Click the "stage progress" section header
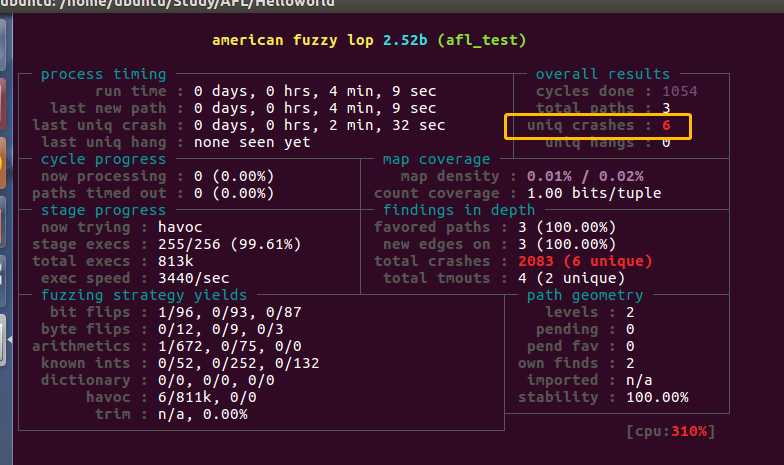 (104, 210)
